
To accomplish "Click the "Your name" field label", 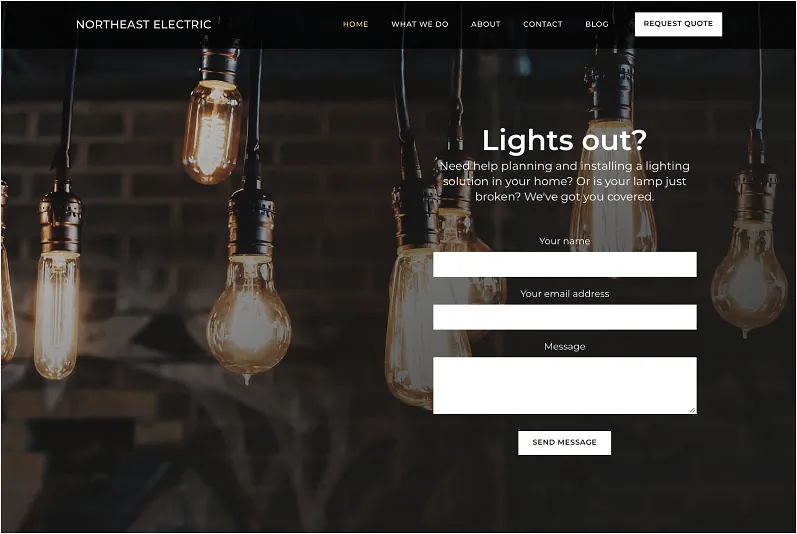I will coord(565,241).
